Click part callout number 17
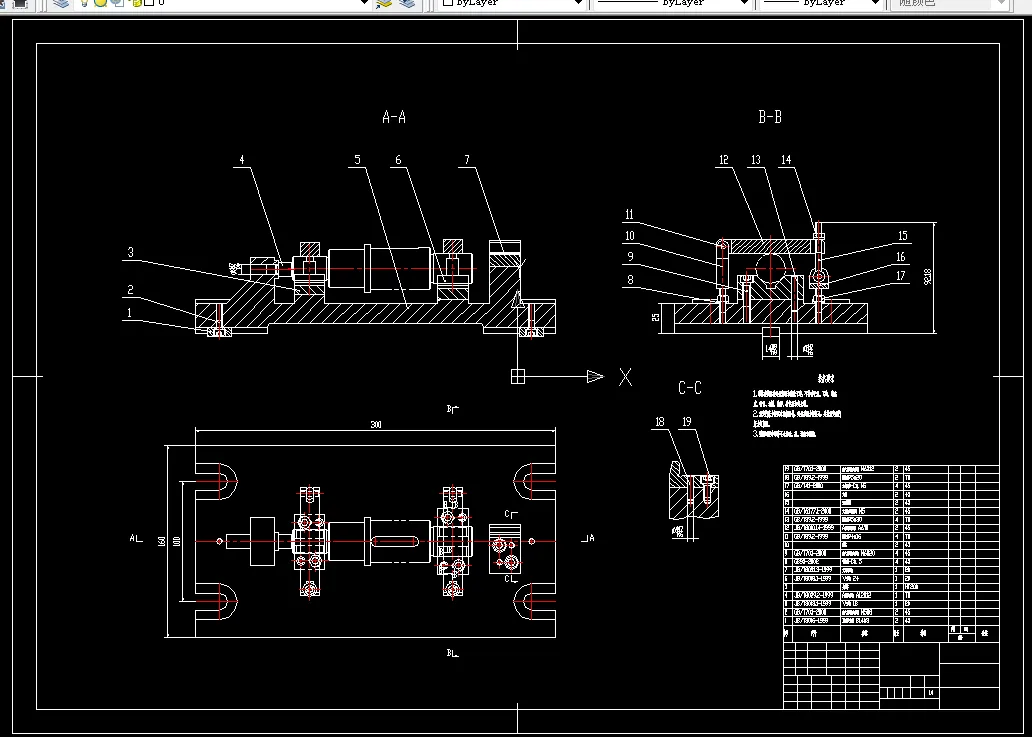Screen dimensions: 1032x737 coord(900,276)
